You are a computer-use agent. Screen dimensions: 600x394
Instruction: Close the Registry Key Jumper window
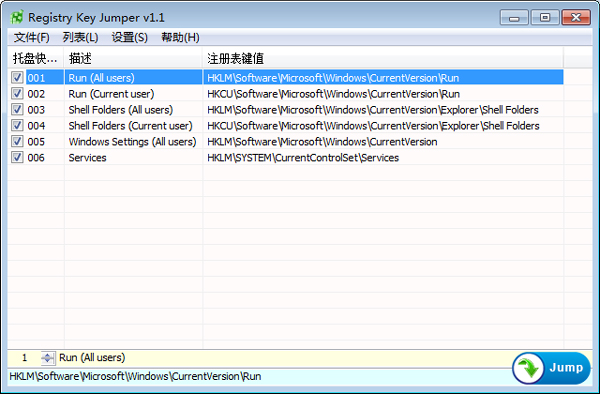pos(576,18)
